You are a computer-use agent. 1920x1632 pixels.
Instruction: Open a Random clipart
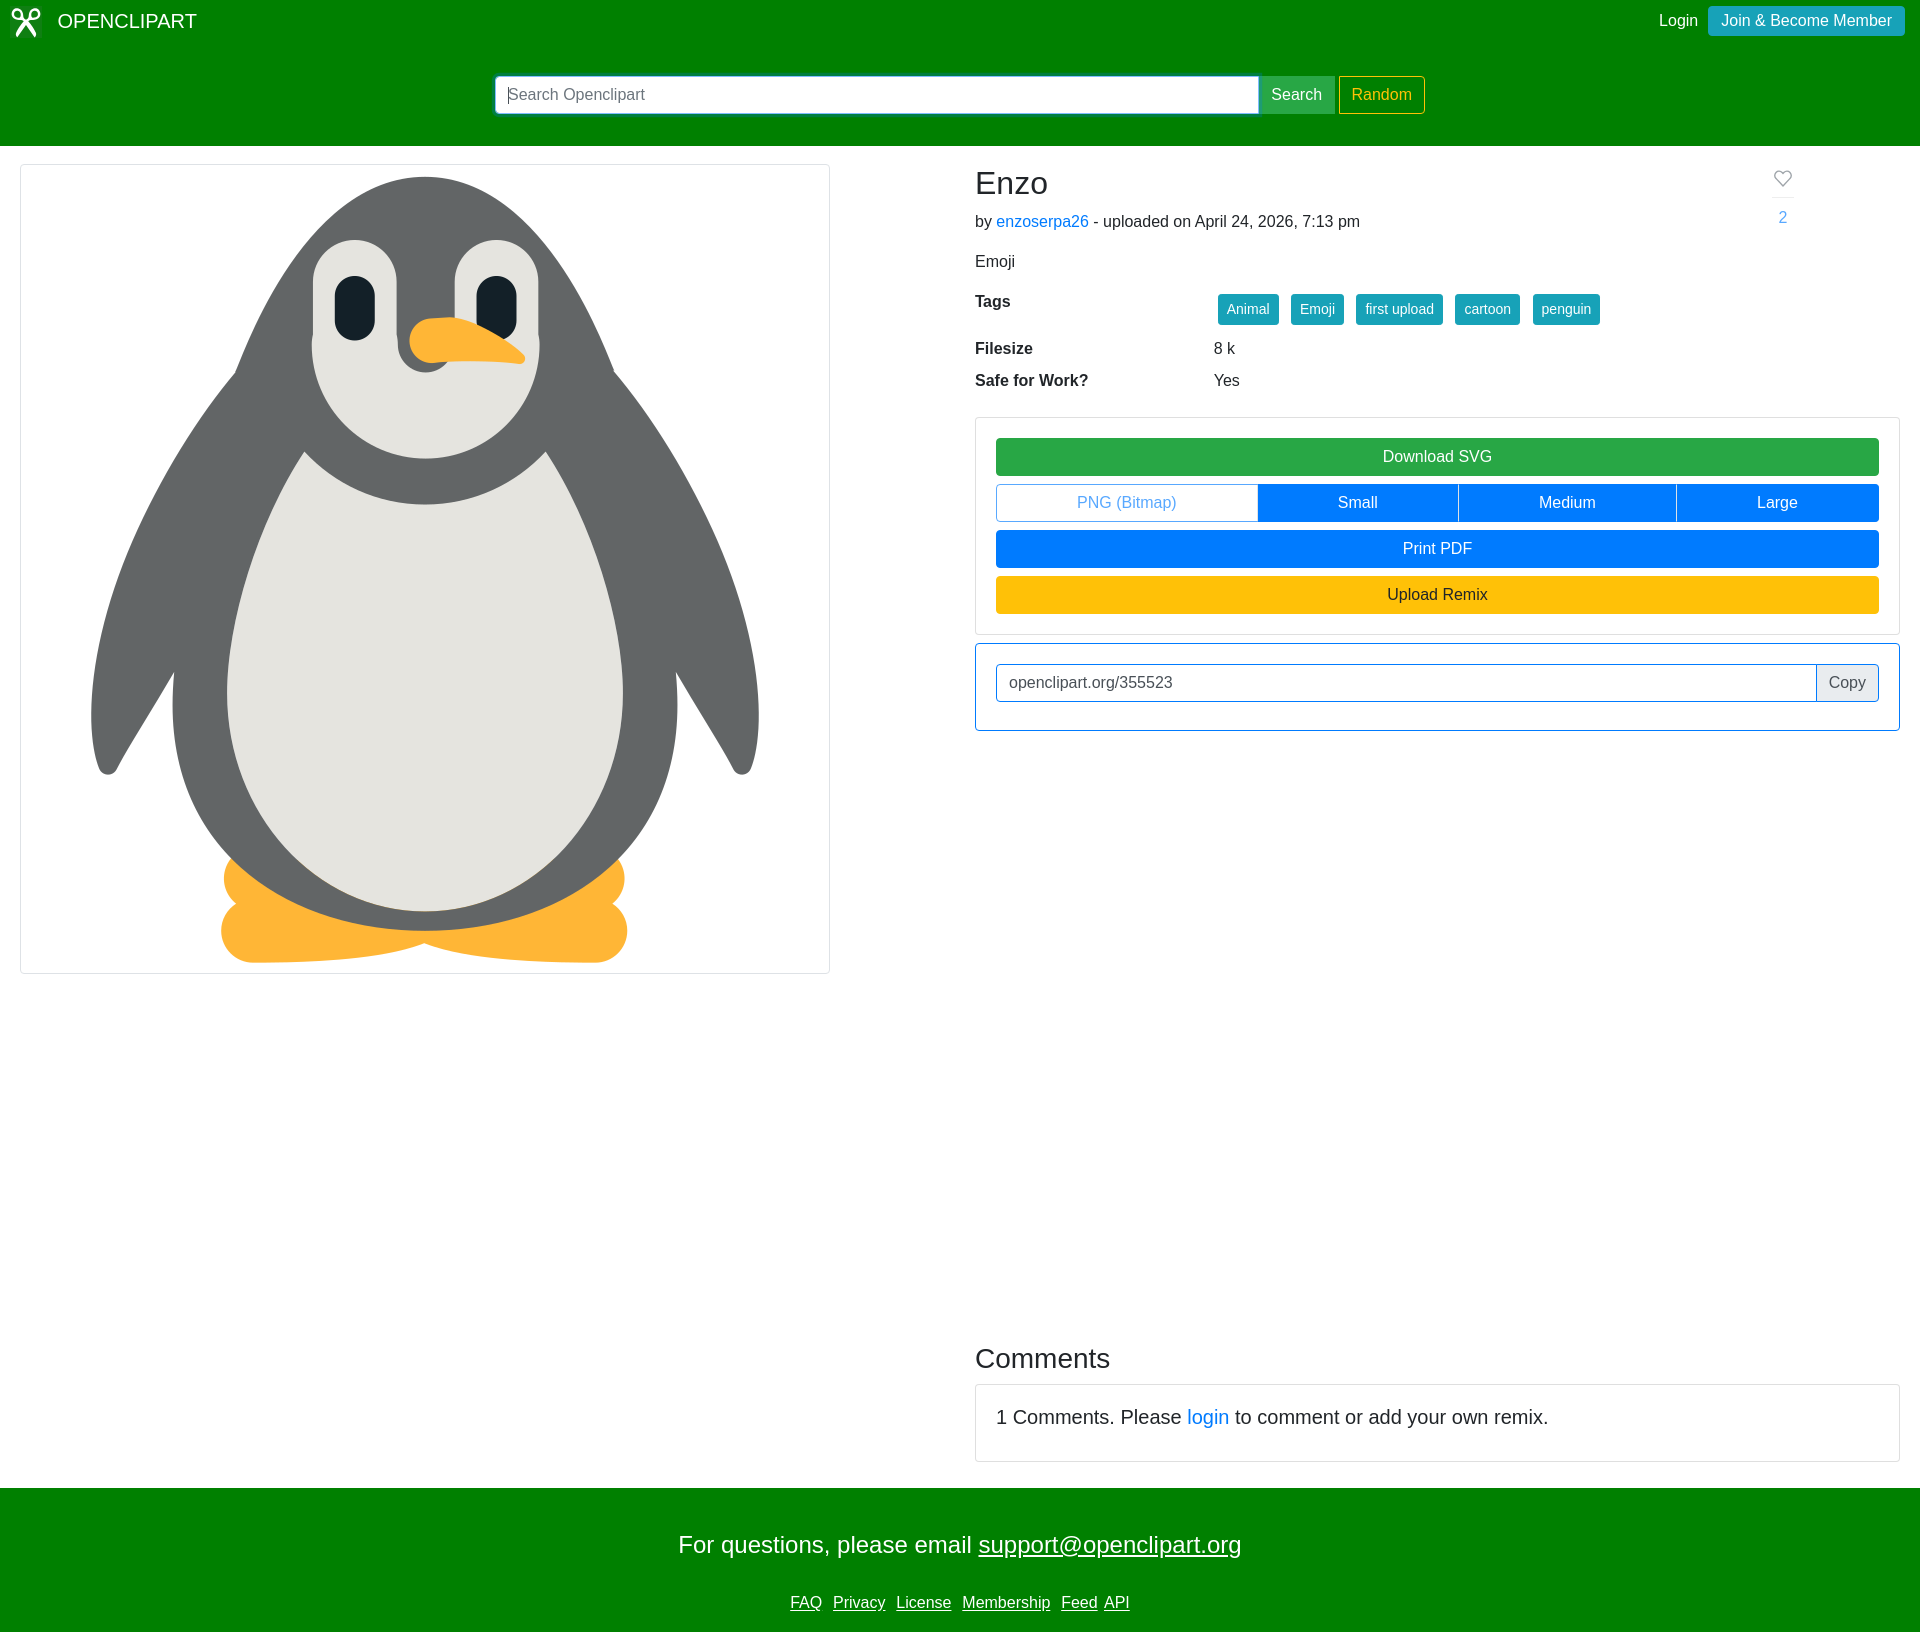(x=1381, y=95)
